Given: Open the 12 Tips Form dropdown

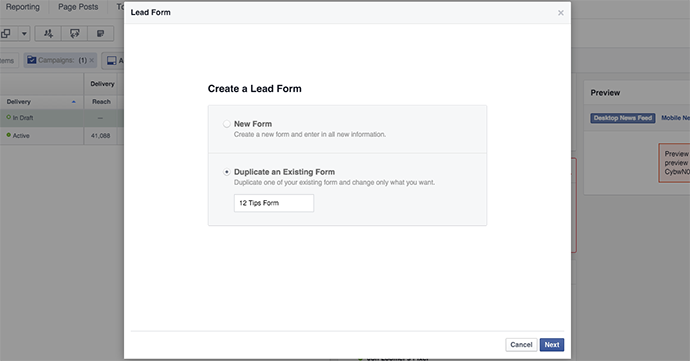Looking at the screenshot, I should tap(274, 203).
